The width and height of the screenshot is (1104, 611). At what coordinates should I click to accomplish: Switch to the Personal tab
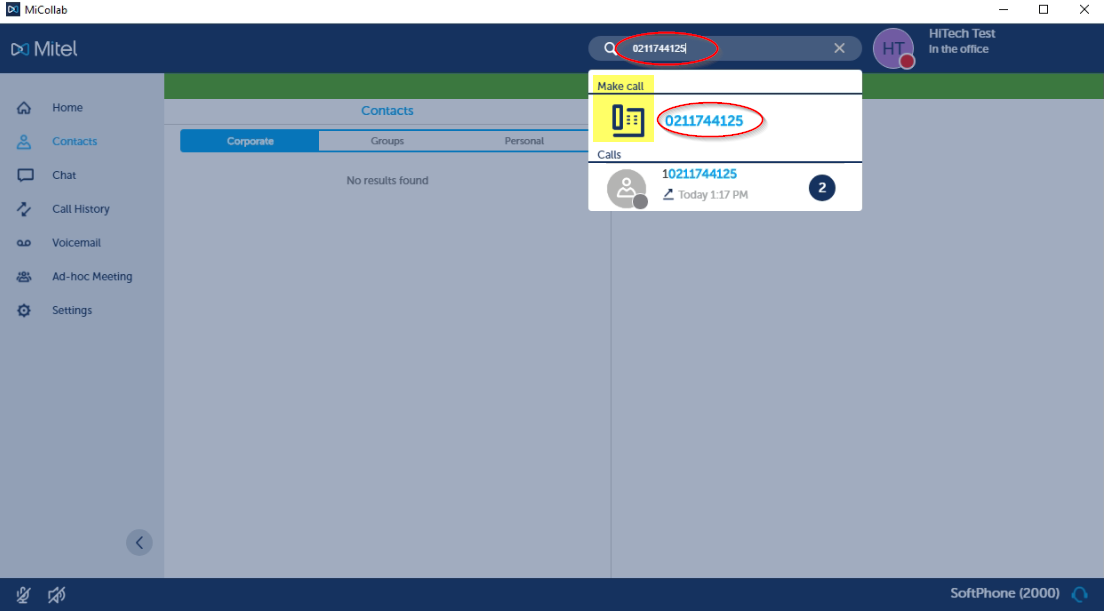pyautogui.click(x=523, y=141)
